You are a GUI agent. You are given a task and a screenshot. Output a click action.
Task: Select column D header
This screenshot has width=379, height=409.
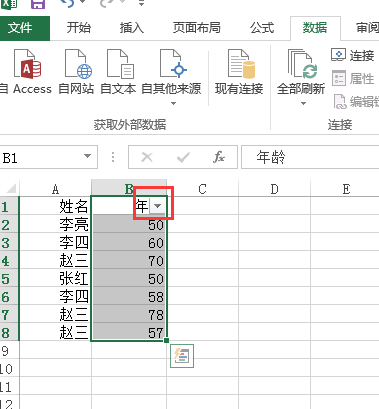pos(274,189)
